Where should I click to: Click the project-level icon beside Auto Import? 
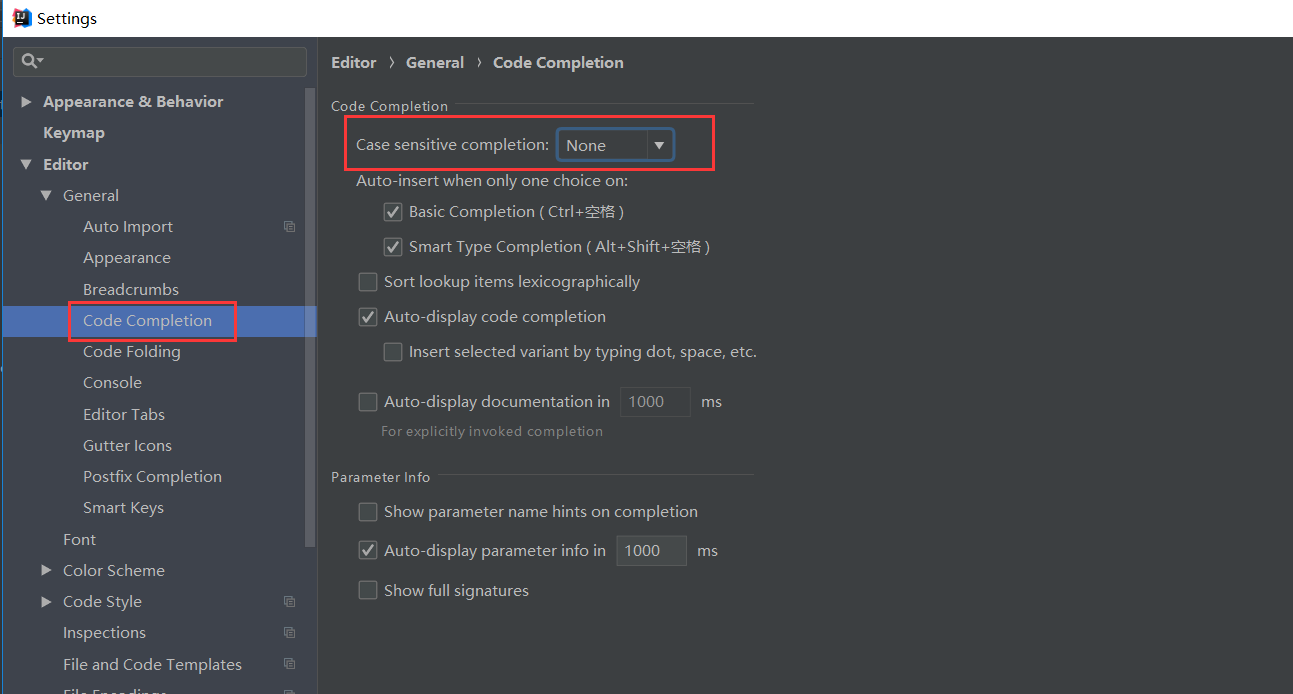[289, 227]
